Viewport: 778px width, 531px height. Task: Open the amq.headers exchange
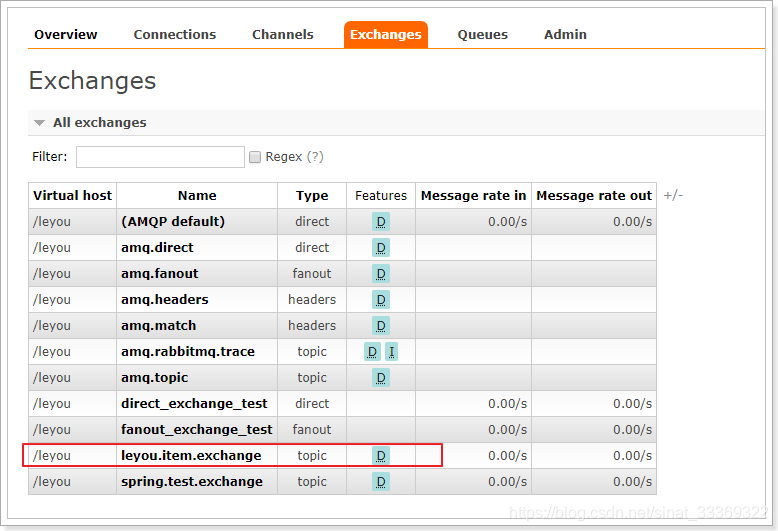[x=164, y=300]
